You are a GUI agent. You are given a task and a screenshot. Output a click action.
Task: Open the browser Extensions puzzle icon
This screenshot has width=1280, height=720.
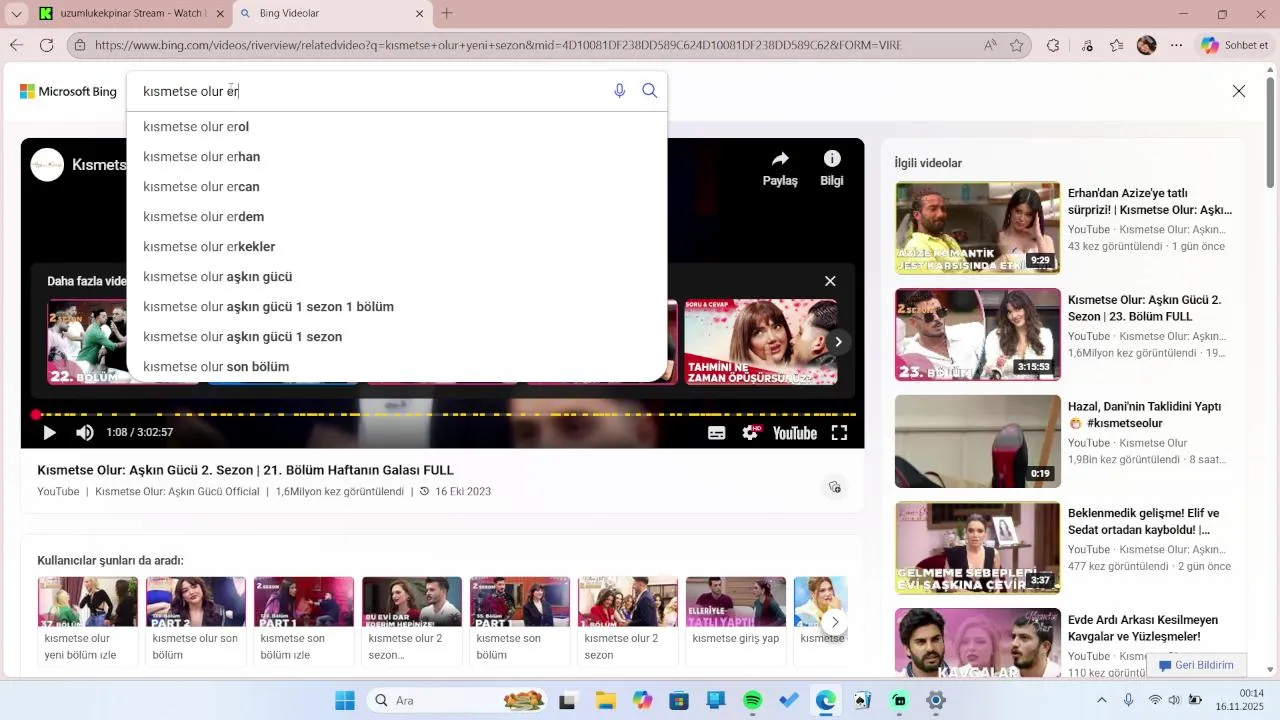pos(1053,45)
